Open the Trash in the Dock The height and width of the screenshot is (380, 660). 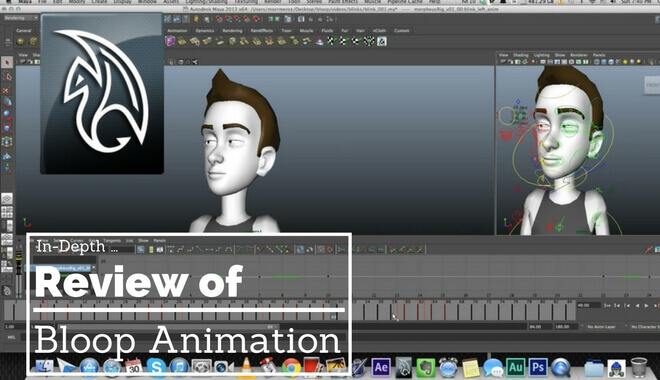[x=639, y=367]
